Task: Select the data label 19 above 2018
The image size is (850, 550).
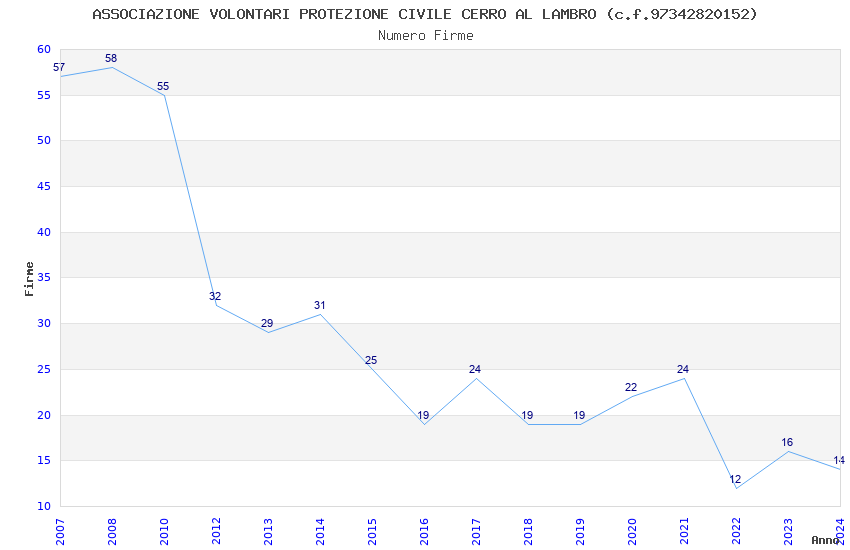Action: coord(527,415)
